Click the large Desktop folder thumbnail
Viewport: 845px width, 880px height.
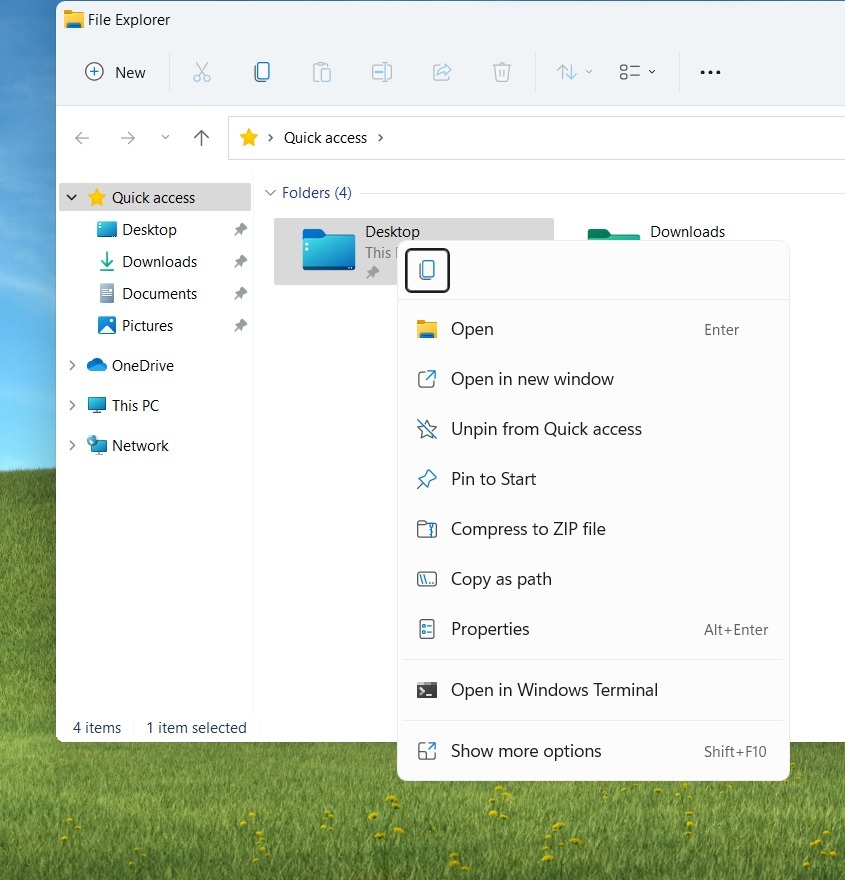pyautogui.click(x=329, y=250)
